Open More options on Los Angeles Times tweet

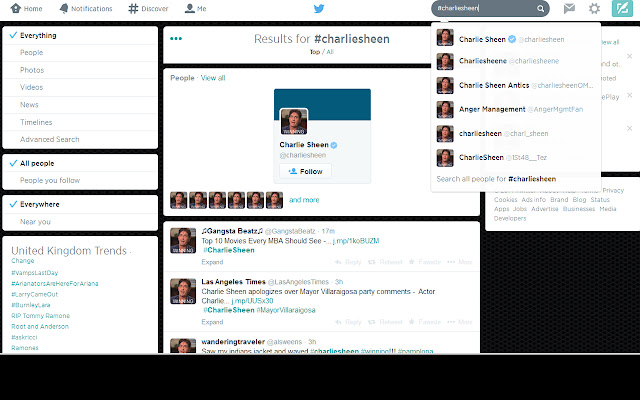(x=460, y=322)
